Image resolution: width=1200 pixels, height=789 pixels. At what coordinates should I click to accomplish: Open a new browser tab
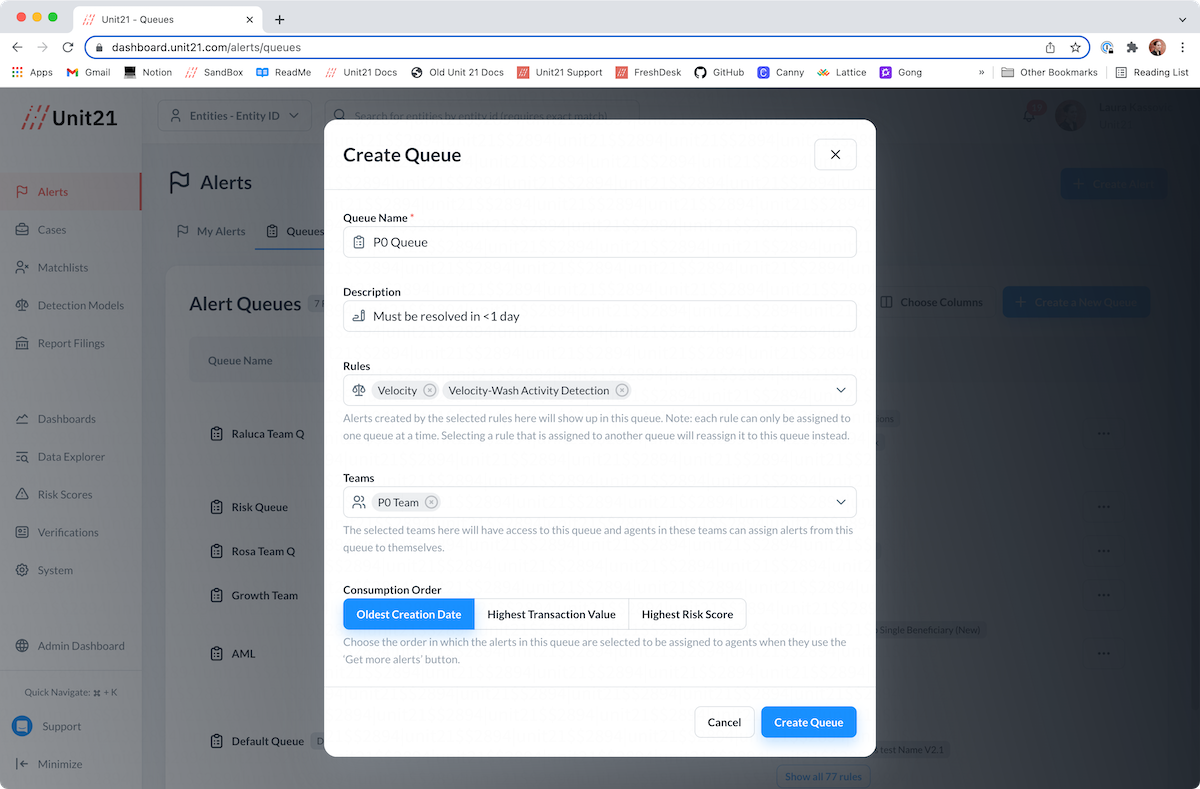click(280, 19)
